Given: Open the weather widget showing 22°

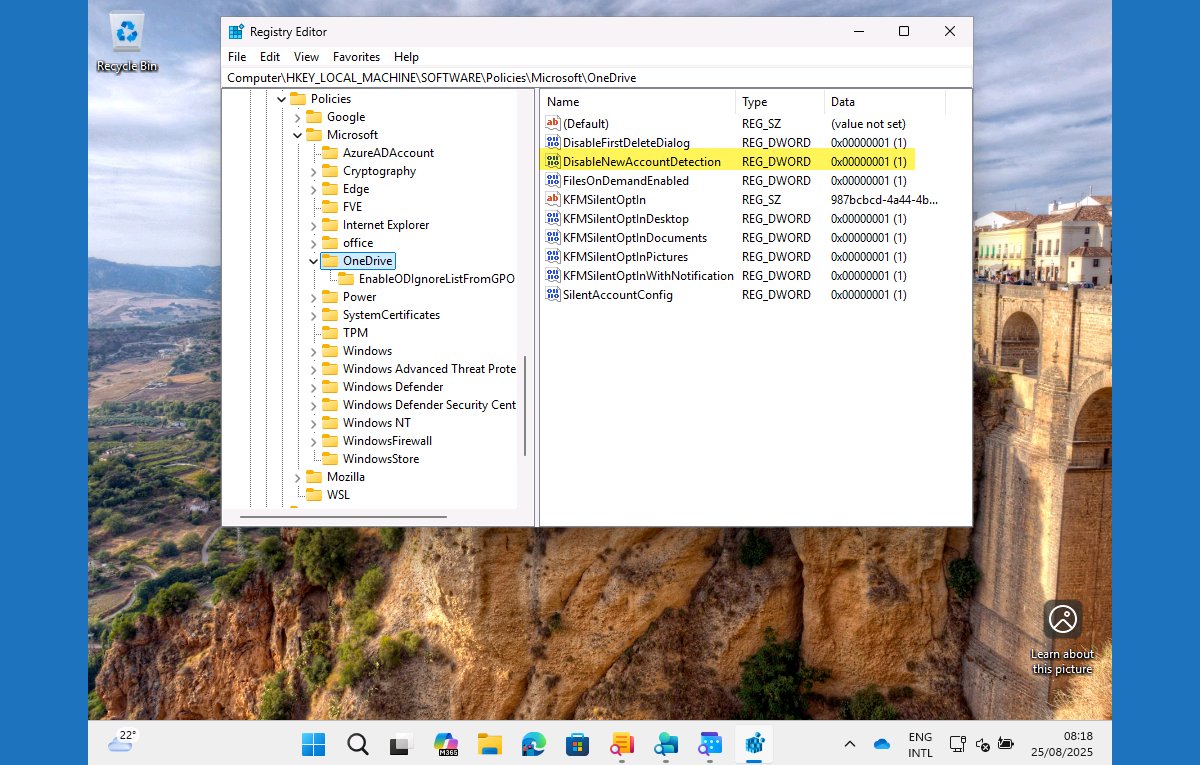Looking at the screenshot, I should click(x=123, y=741).
